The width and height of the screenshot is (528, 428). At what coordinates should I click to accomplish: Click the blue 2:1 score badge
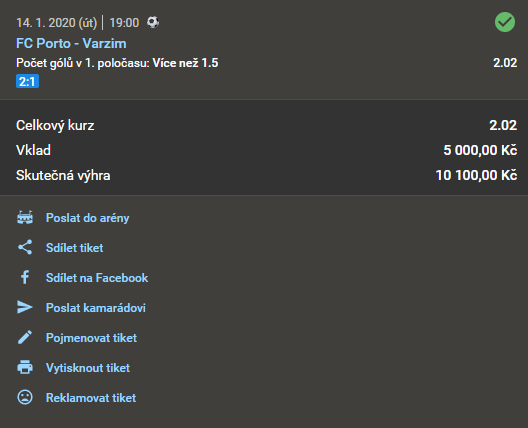click(x=28, y=81)
